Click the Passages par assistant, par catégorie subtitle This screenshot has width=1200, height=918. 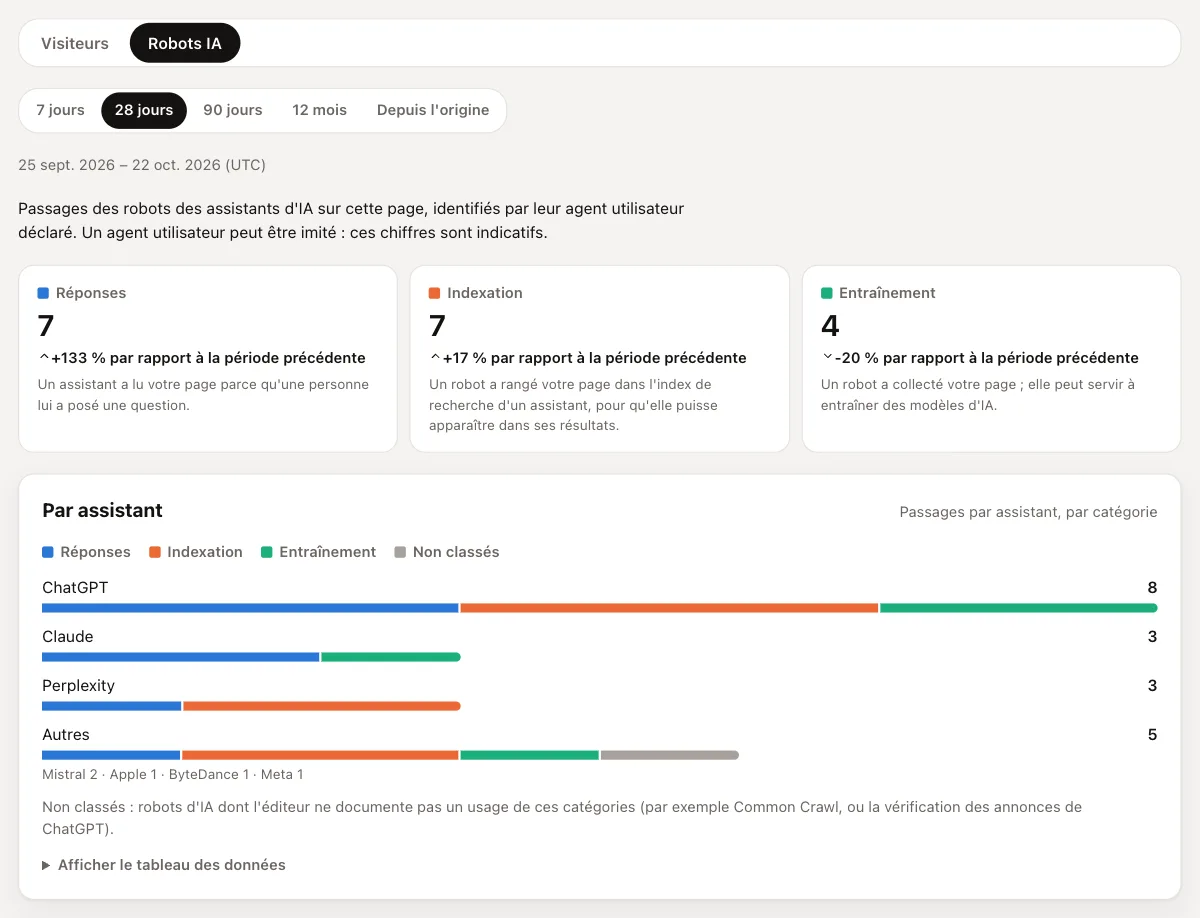pyautogui.click(x=1028, y=512)
